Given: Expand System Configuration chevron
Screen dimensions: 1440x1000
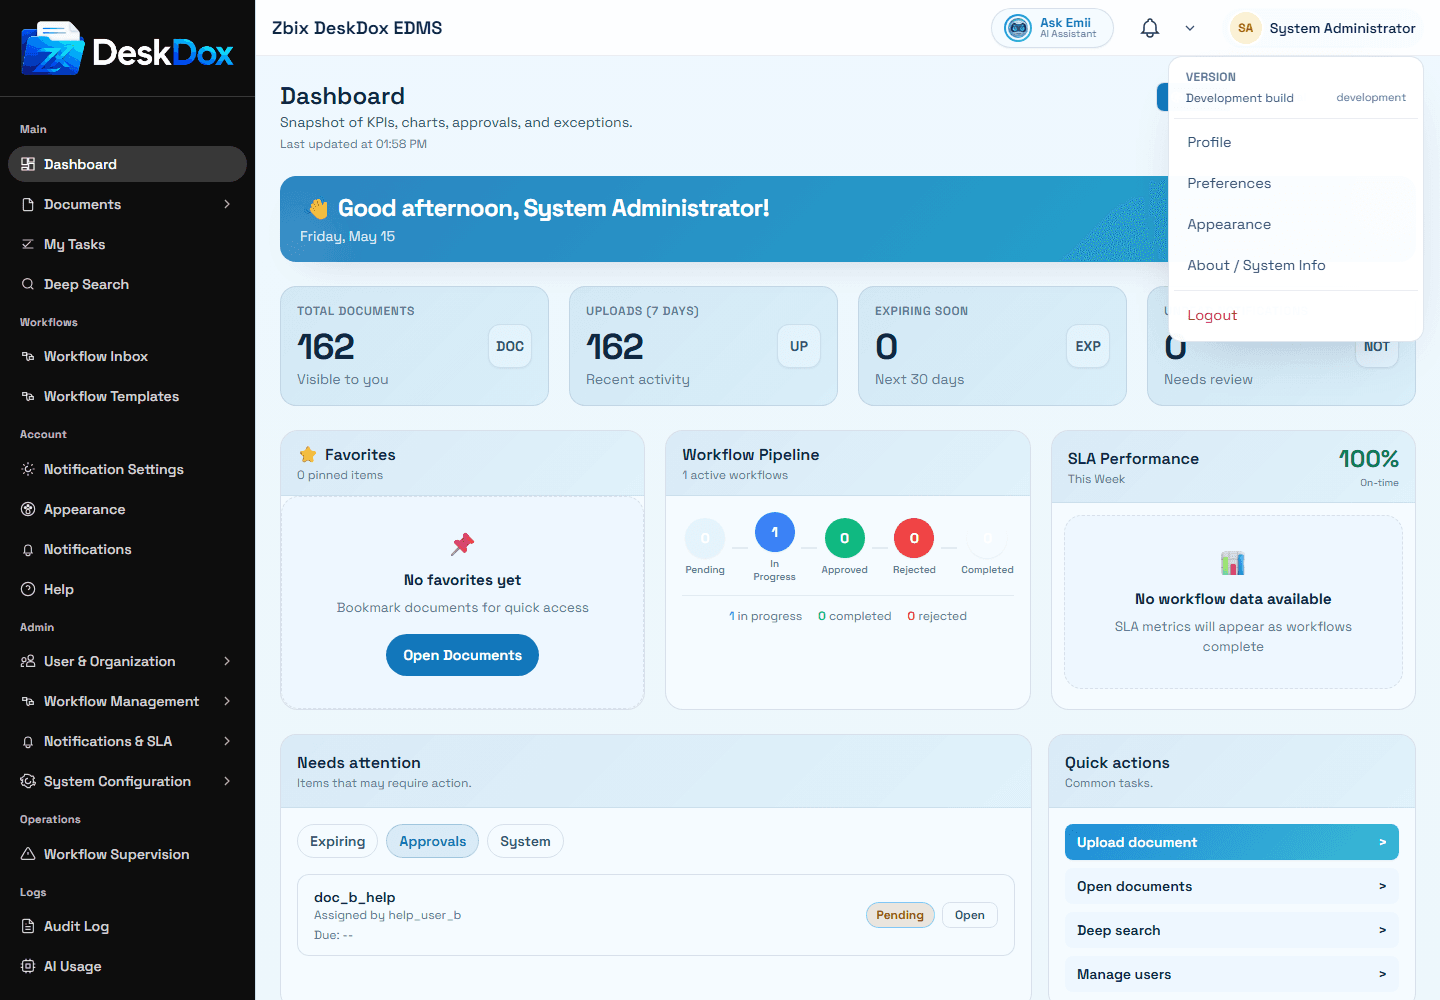Looking at the screenshot, I should click(227, 781).
